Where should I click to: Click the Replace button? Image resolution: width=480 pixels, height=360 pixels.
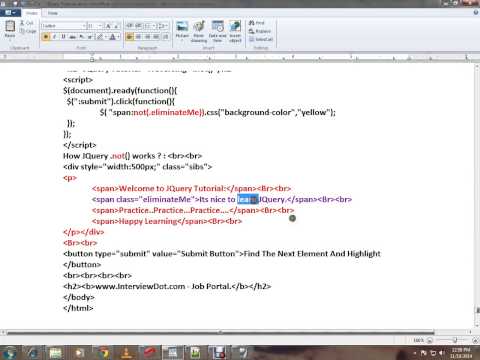(x=260, y=31)
